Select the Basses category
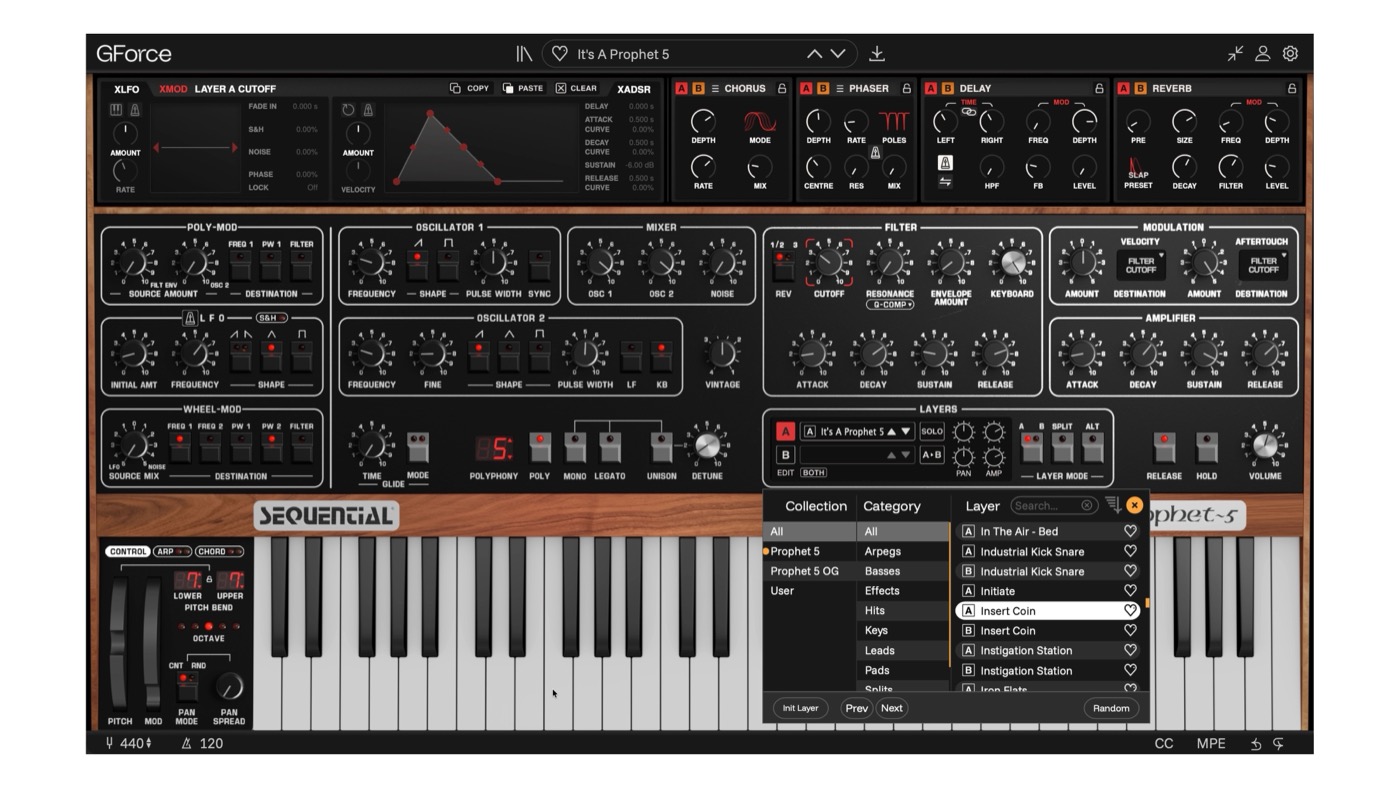 pyautogui.click(x=903, y=571)
